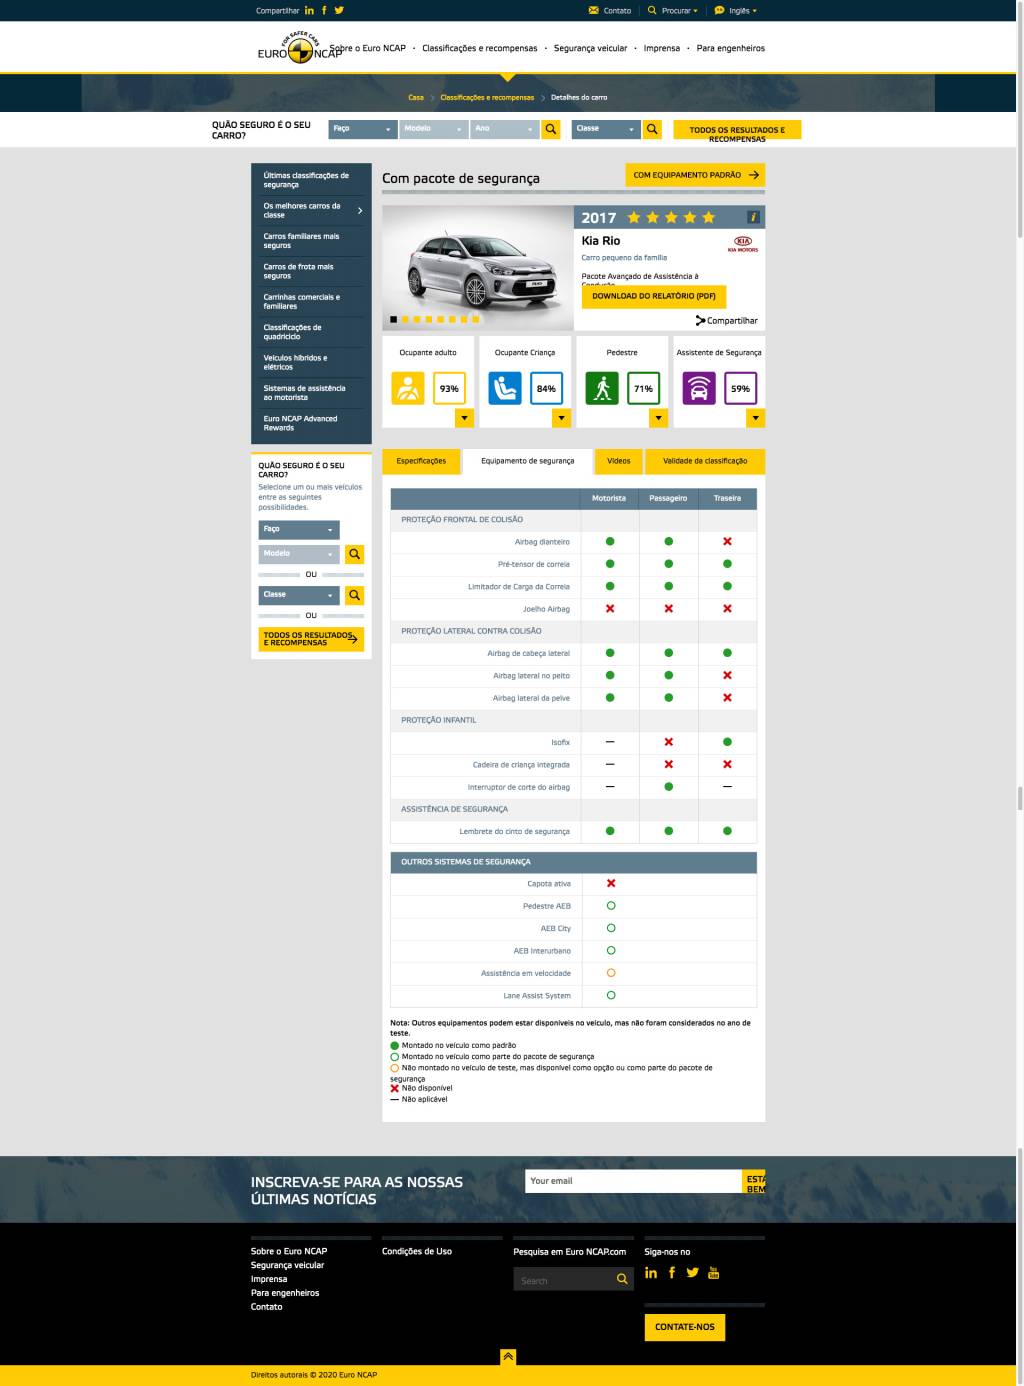The height and width of the screenshot is (1386, 1024).
Task: Click the sidebar magnifier next to Classe
Action: pyautogui.click(x=354, y=595)
